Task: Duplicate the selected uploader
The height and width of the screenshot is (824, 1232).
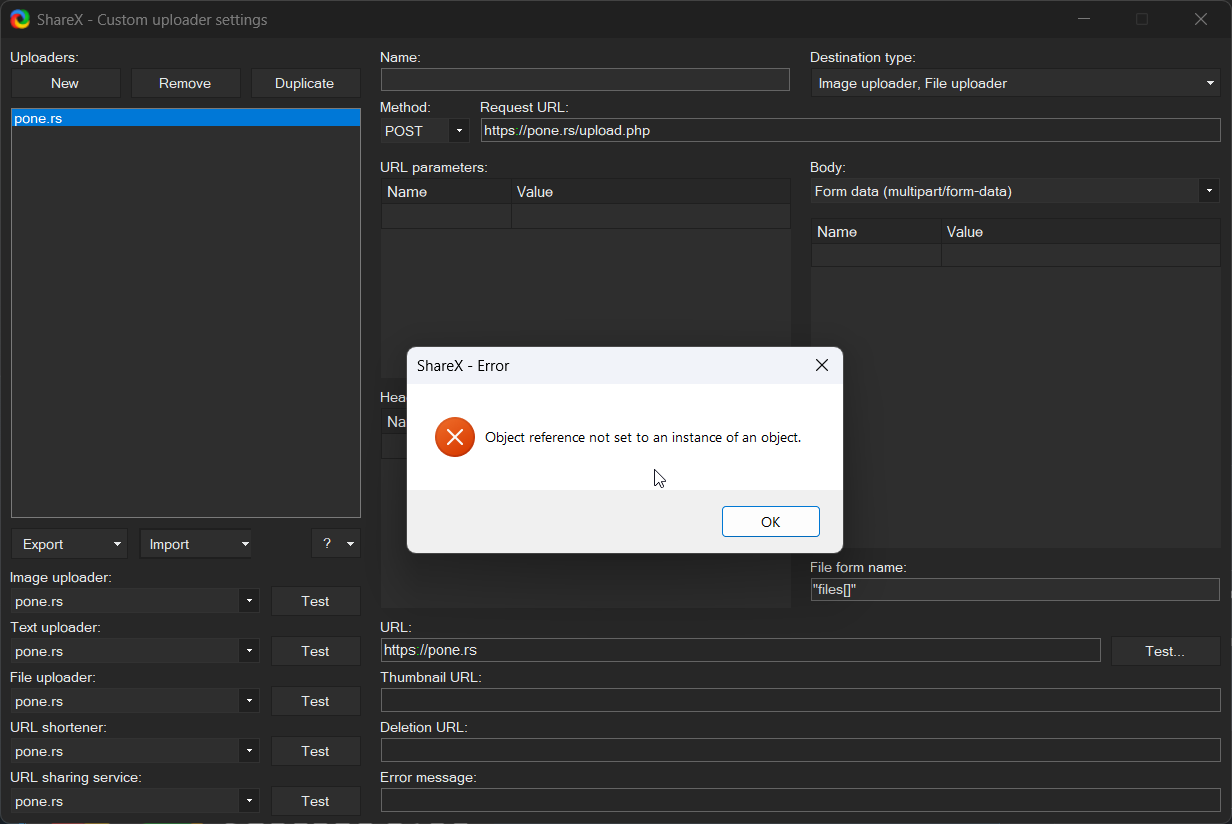Action: 305,83
